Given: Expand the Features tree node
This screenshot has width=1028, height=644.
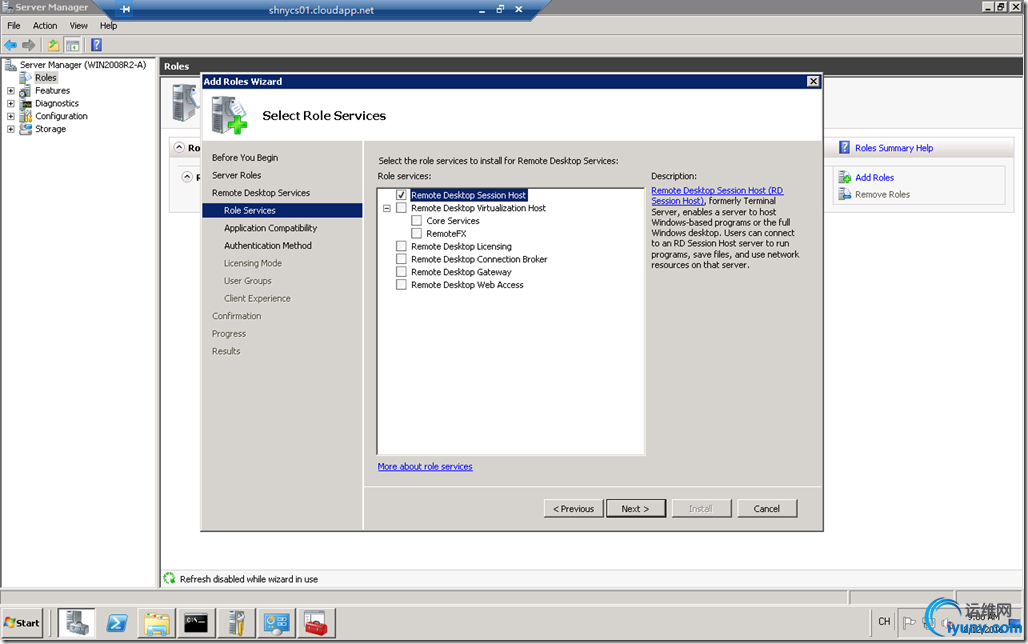Looking at the screenshot, I should pyautogui.click(x=10, y=91).
